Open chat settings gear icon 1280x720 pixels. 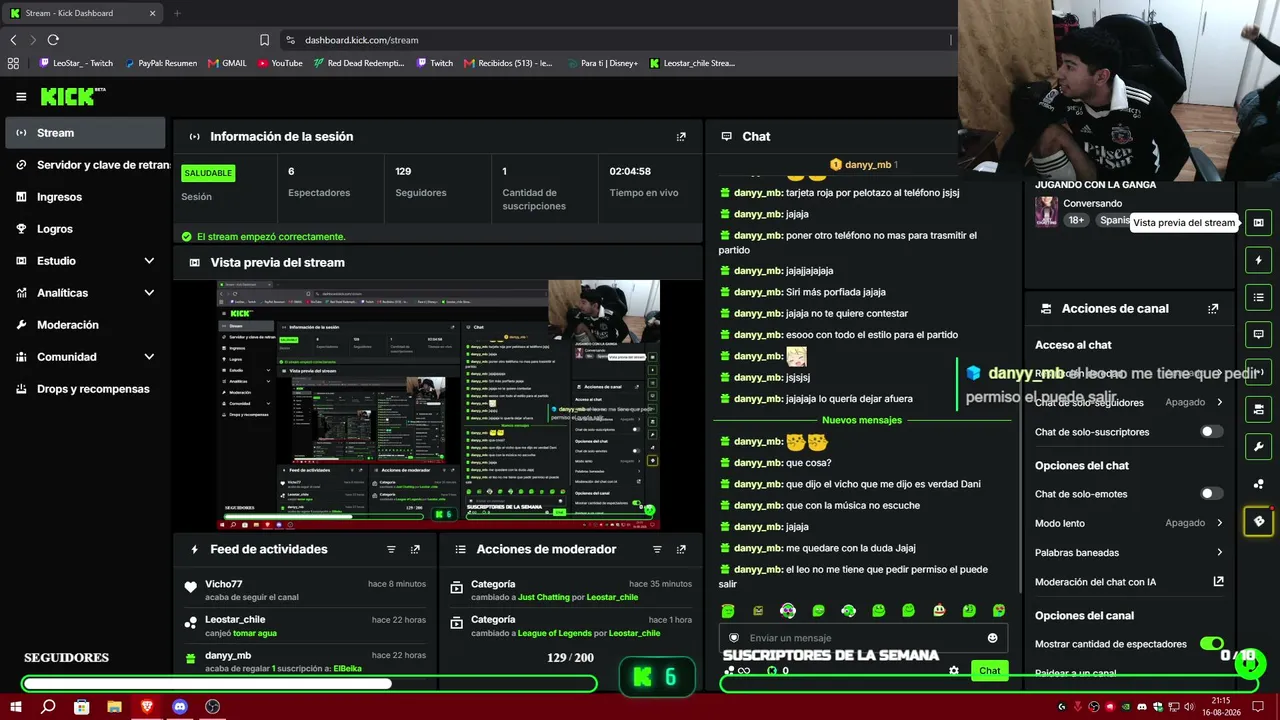pos(954,671)
